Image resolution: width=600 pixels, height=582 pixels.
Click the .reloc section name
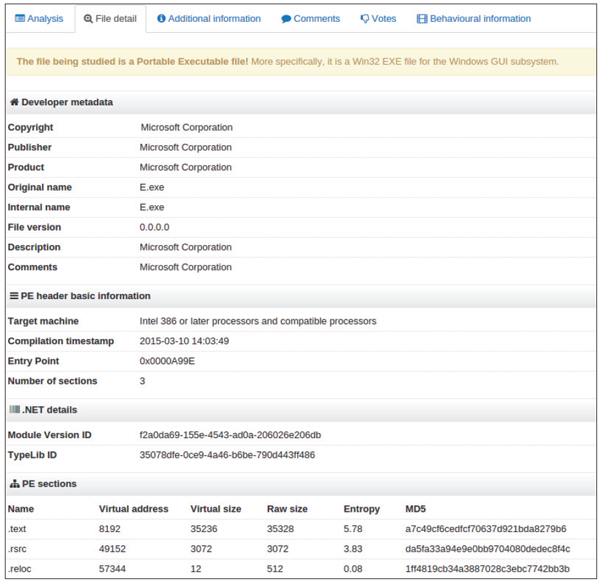tap(20, 569)
